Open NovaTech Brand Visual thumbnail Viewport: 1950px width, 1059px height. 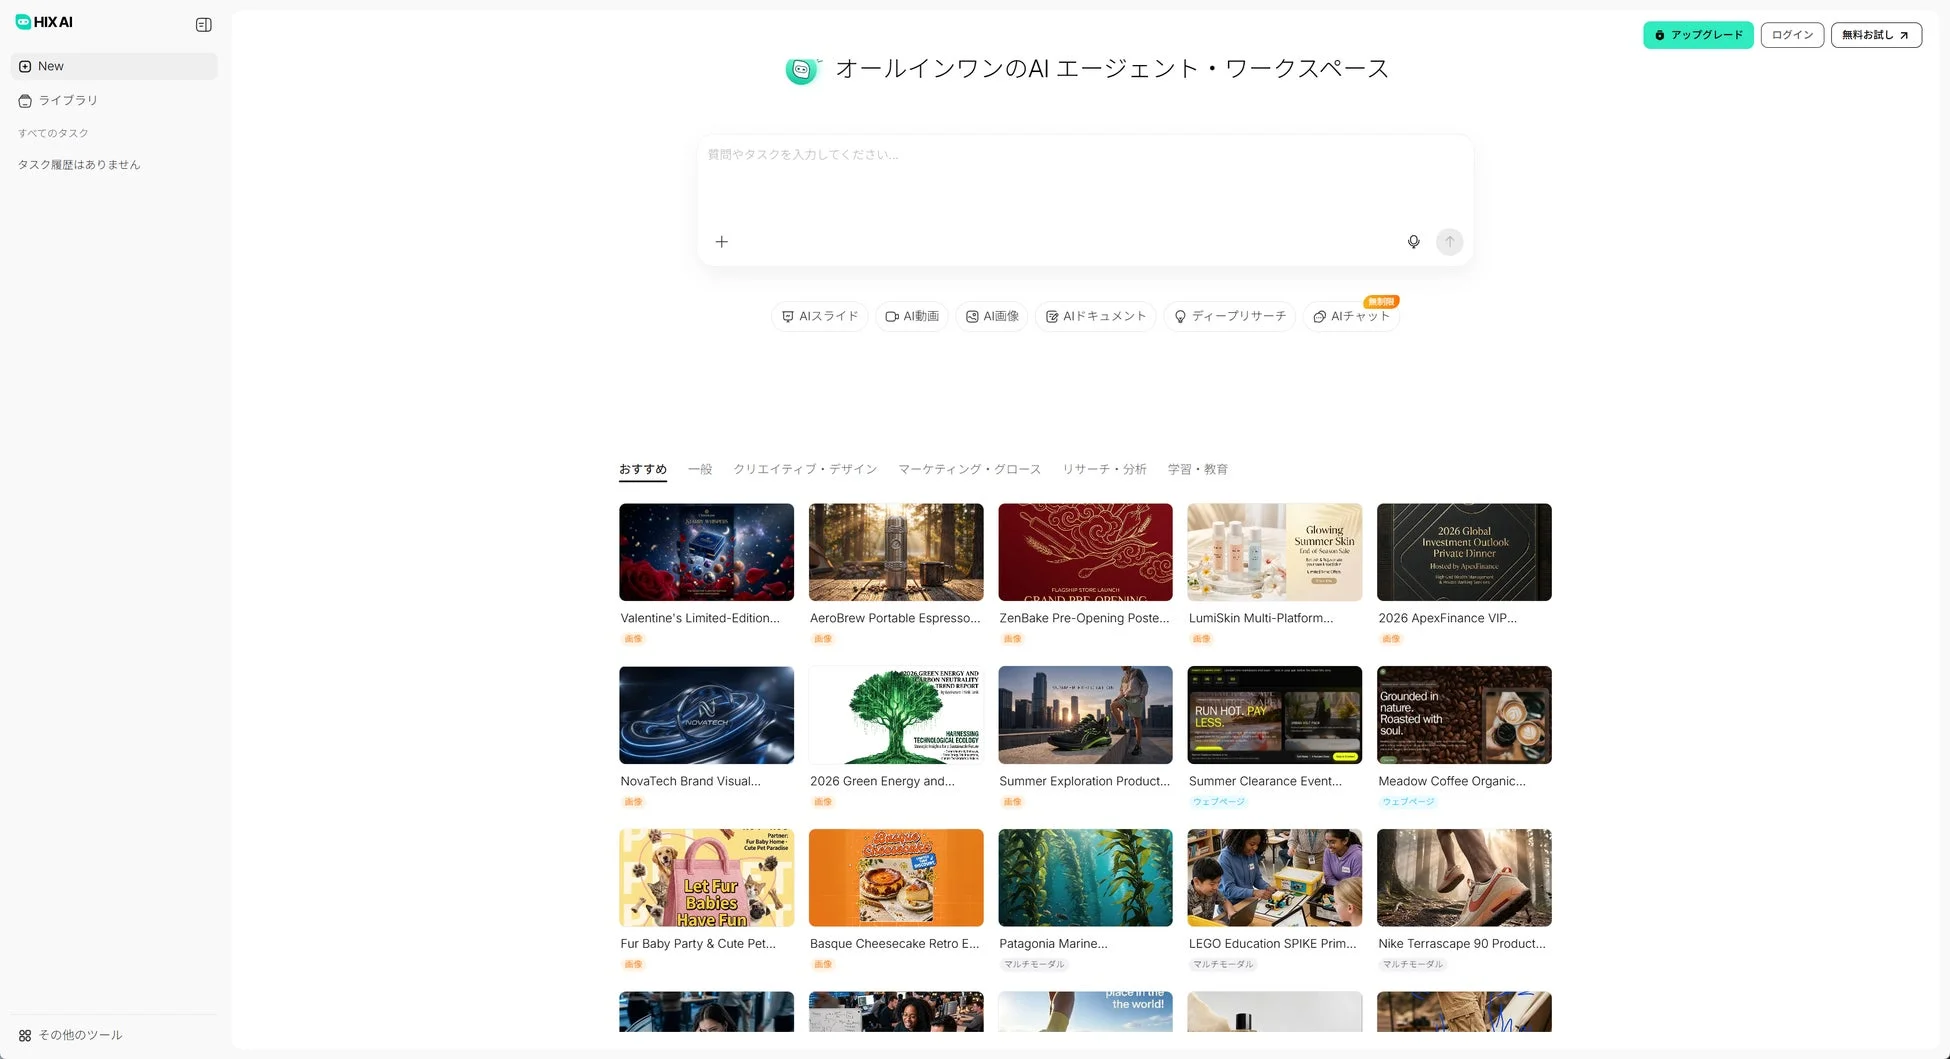706,715
